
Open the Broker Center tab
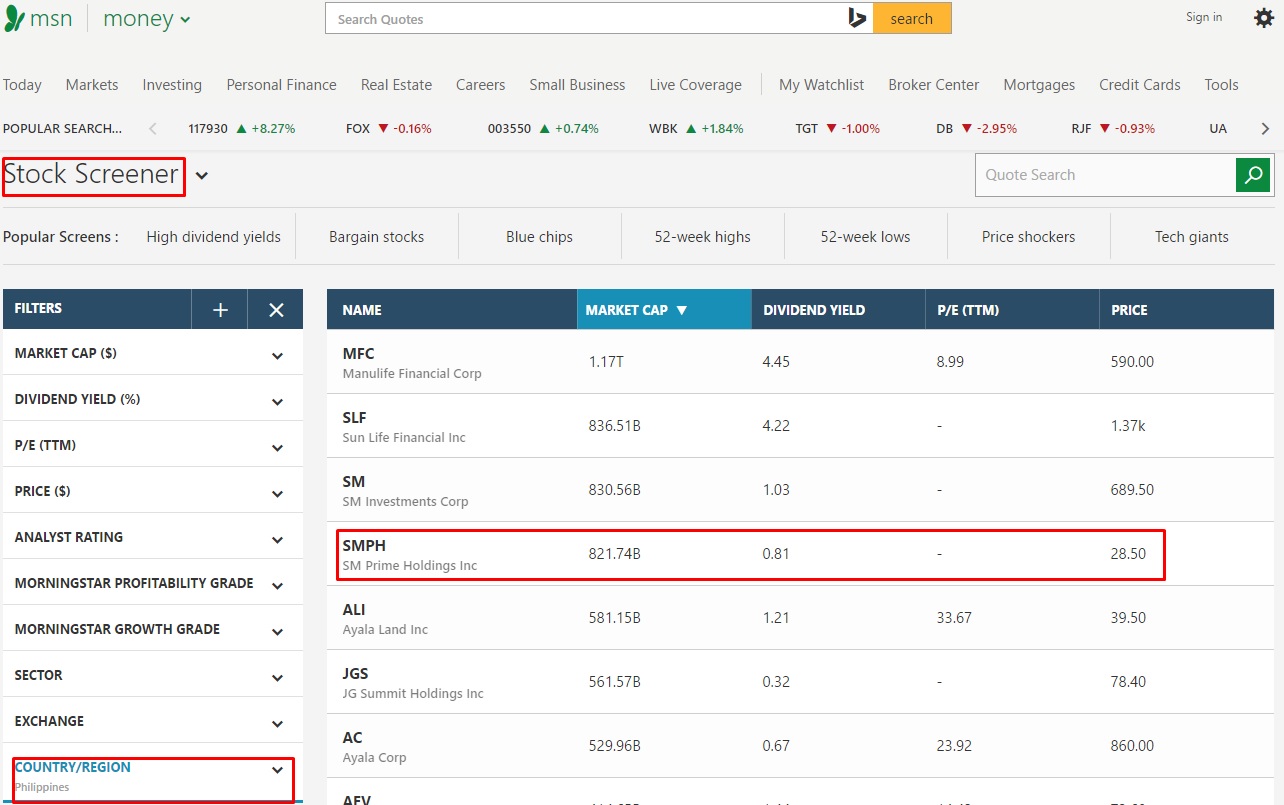[934, 85]
